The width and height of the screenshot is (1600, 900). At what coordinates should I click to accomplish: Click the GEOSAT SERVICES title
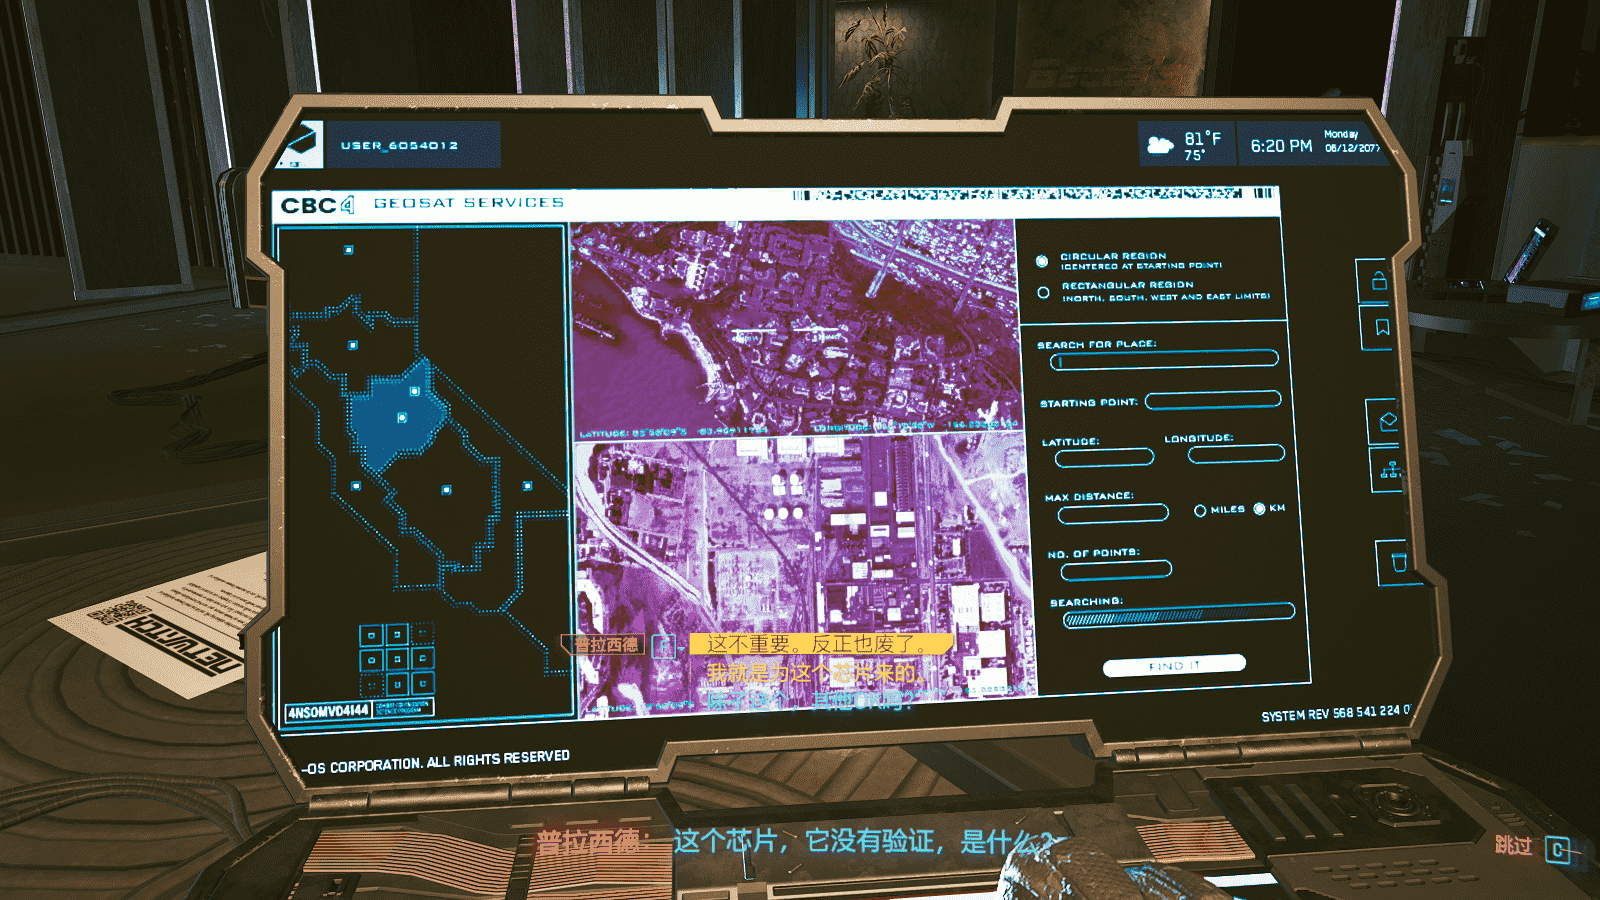(469, 203)
